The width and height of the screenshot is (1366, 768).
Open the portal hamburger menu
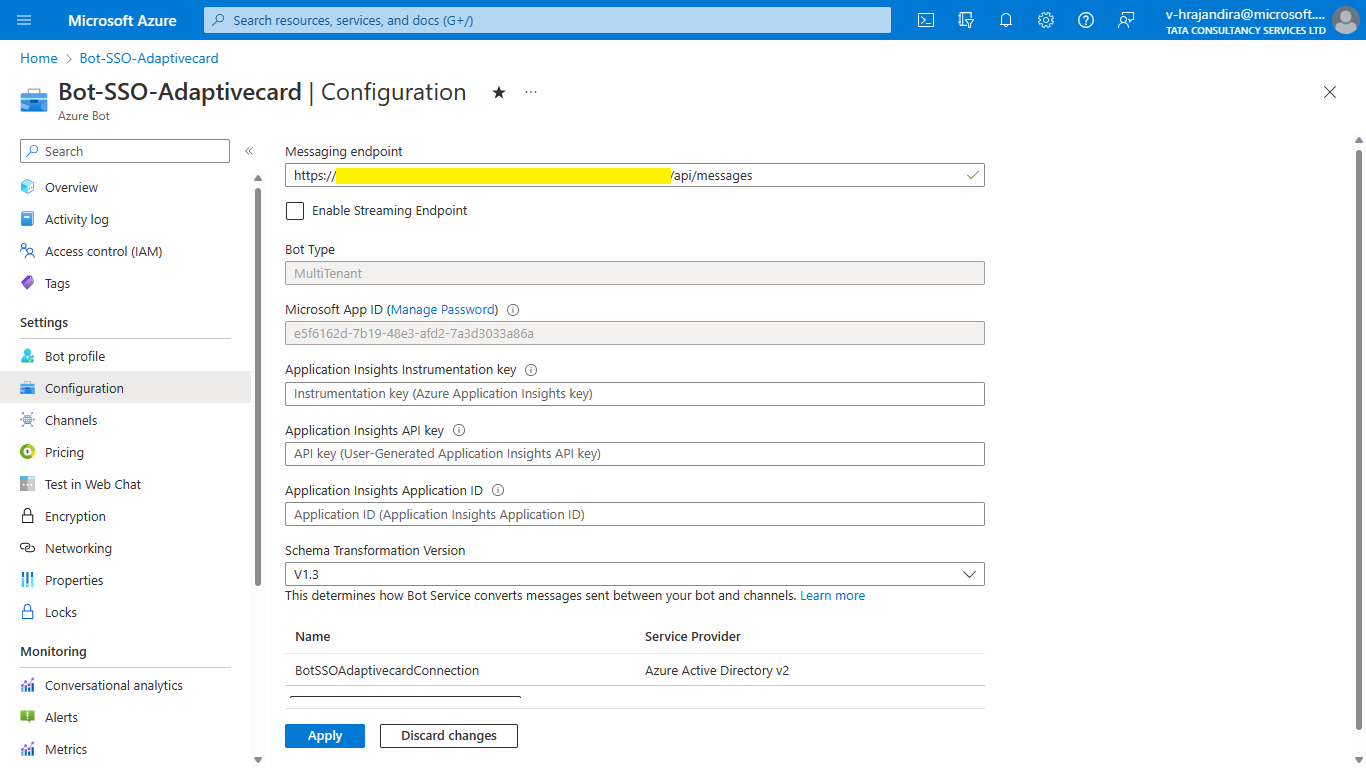coord(24,20)
